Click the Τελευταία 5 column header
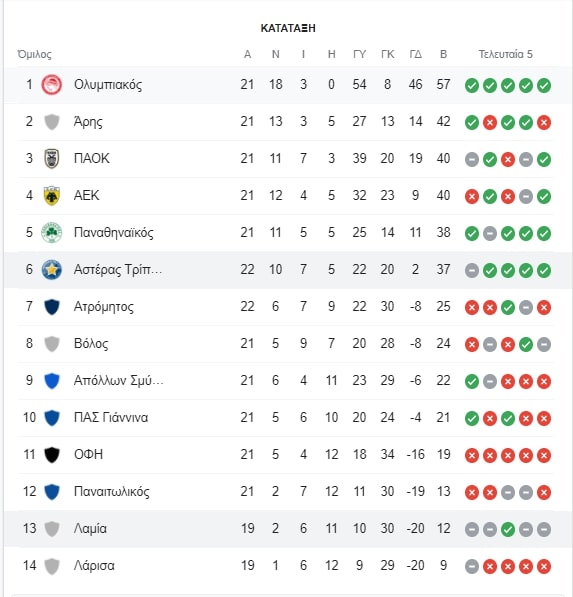The image size is (573, 597). [x=505, y=54]
